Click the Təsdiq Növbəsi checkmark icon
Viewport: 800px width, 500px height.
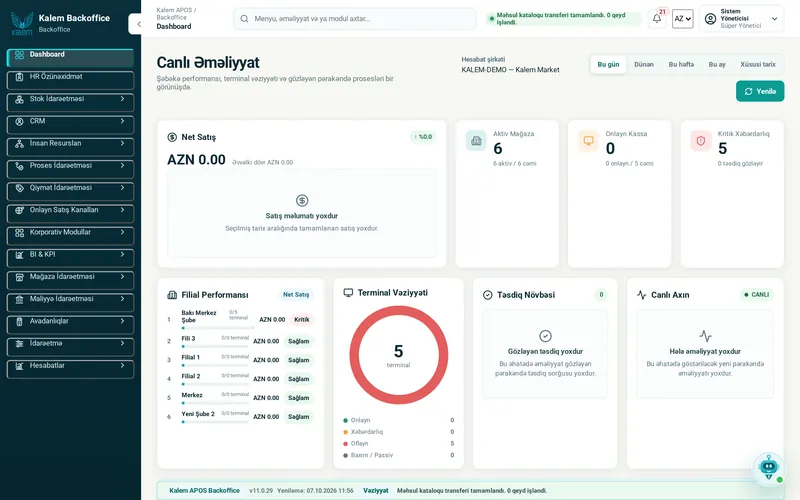pyautogui.click(x=488, y=295)
